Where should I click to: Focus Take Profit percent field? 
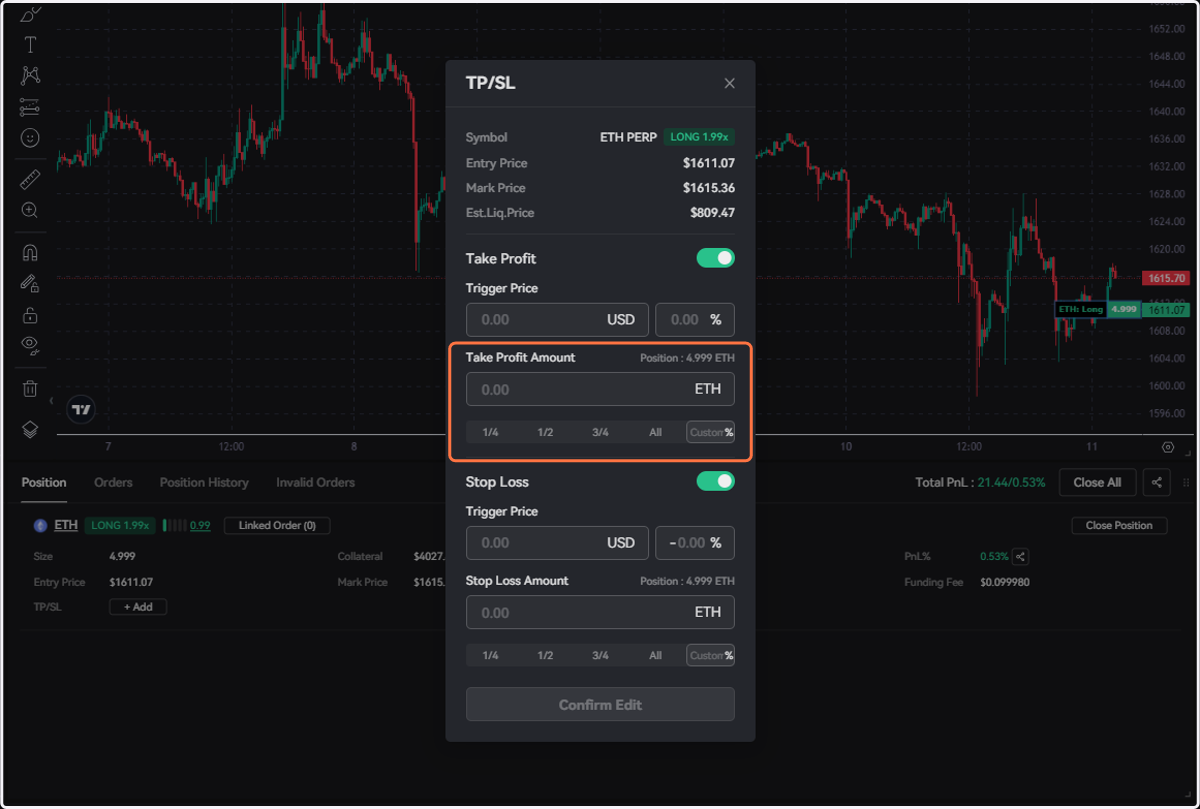(695, 320)
